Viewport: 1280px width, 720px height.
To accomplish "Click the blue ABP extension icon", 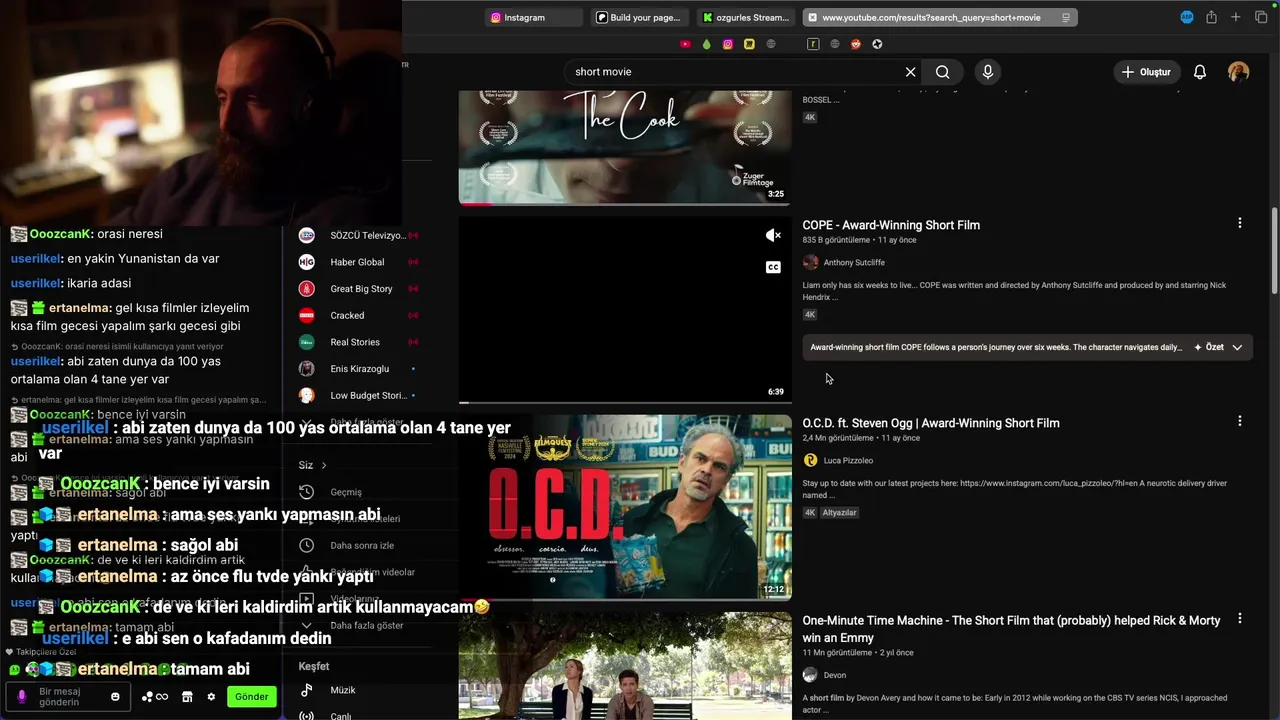I will (1187, 17).
